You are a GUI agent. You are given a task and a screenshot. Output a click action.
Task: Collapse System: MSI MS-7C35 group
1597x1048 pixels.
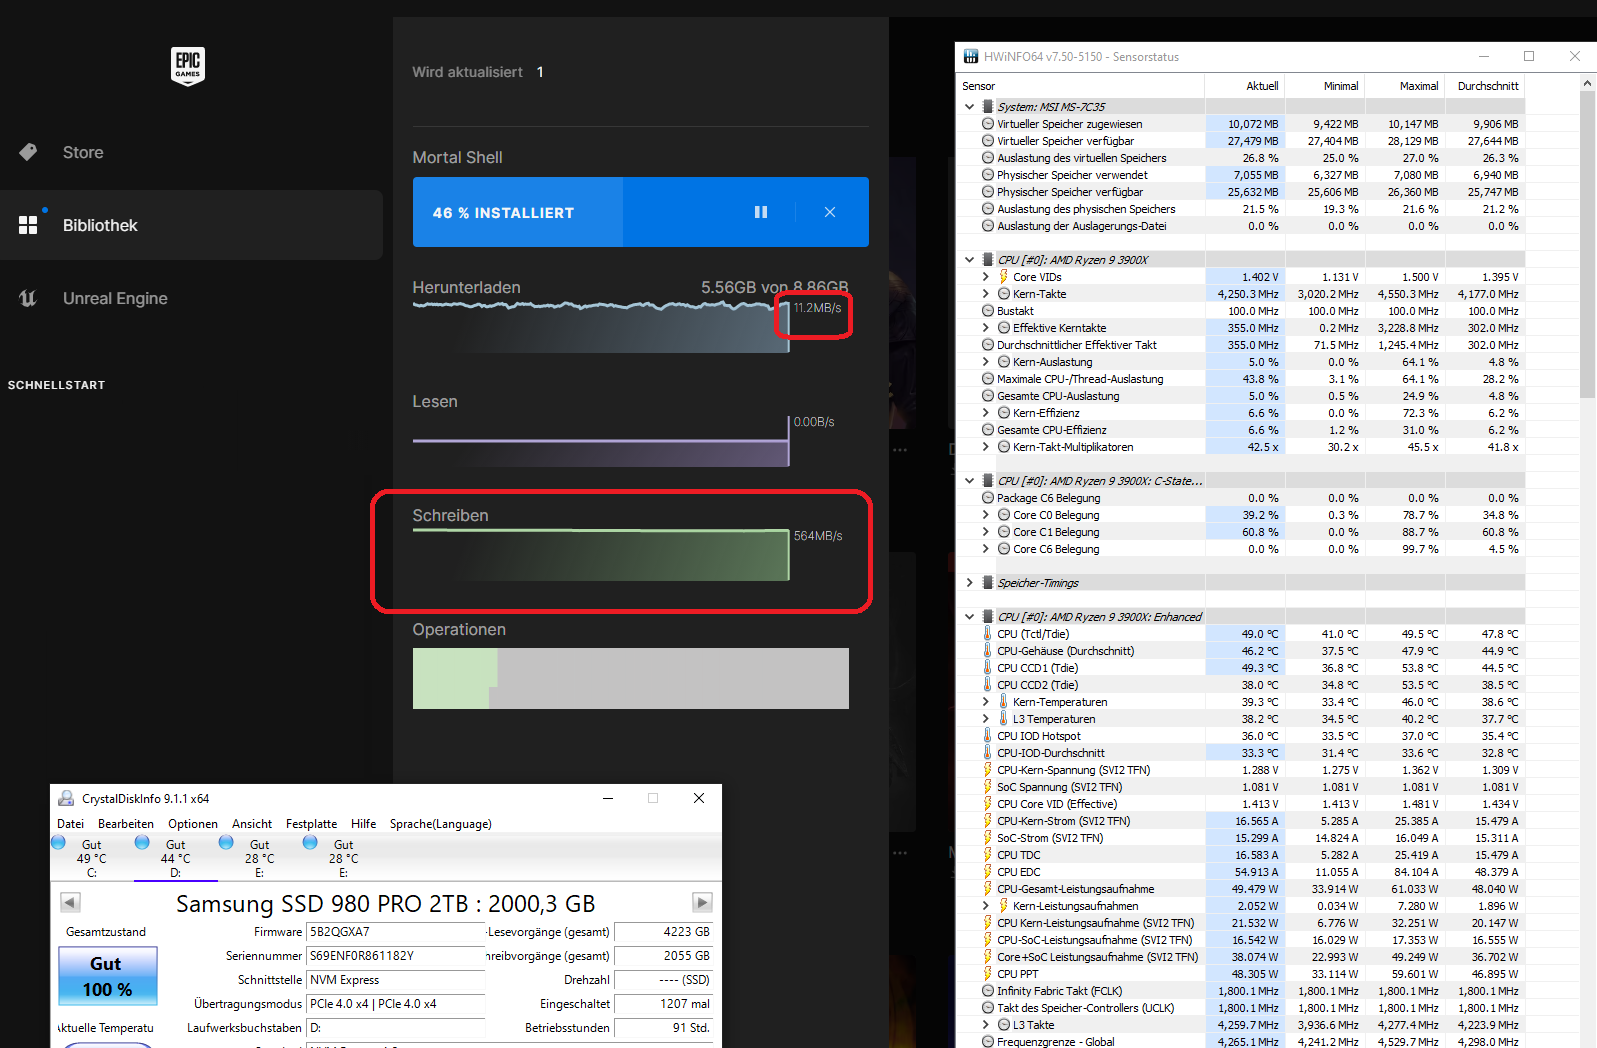[x=969, y=107]
